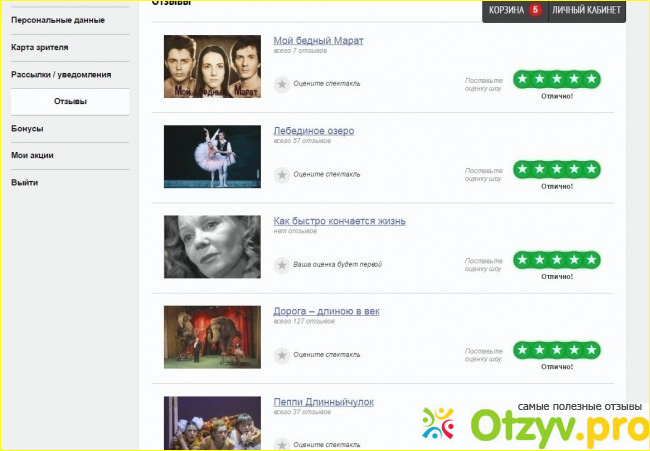Rate Дорога – длиною в век show fourth star

574,350
